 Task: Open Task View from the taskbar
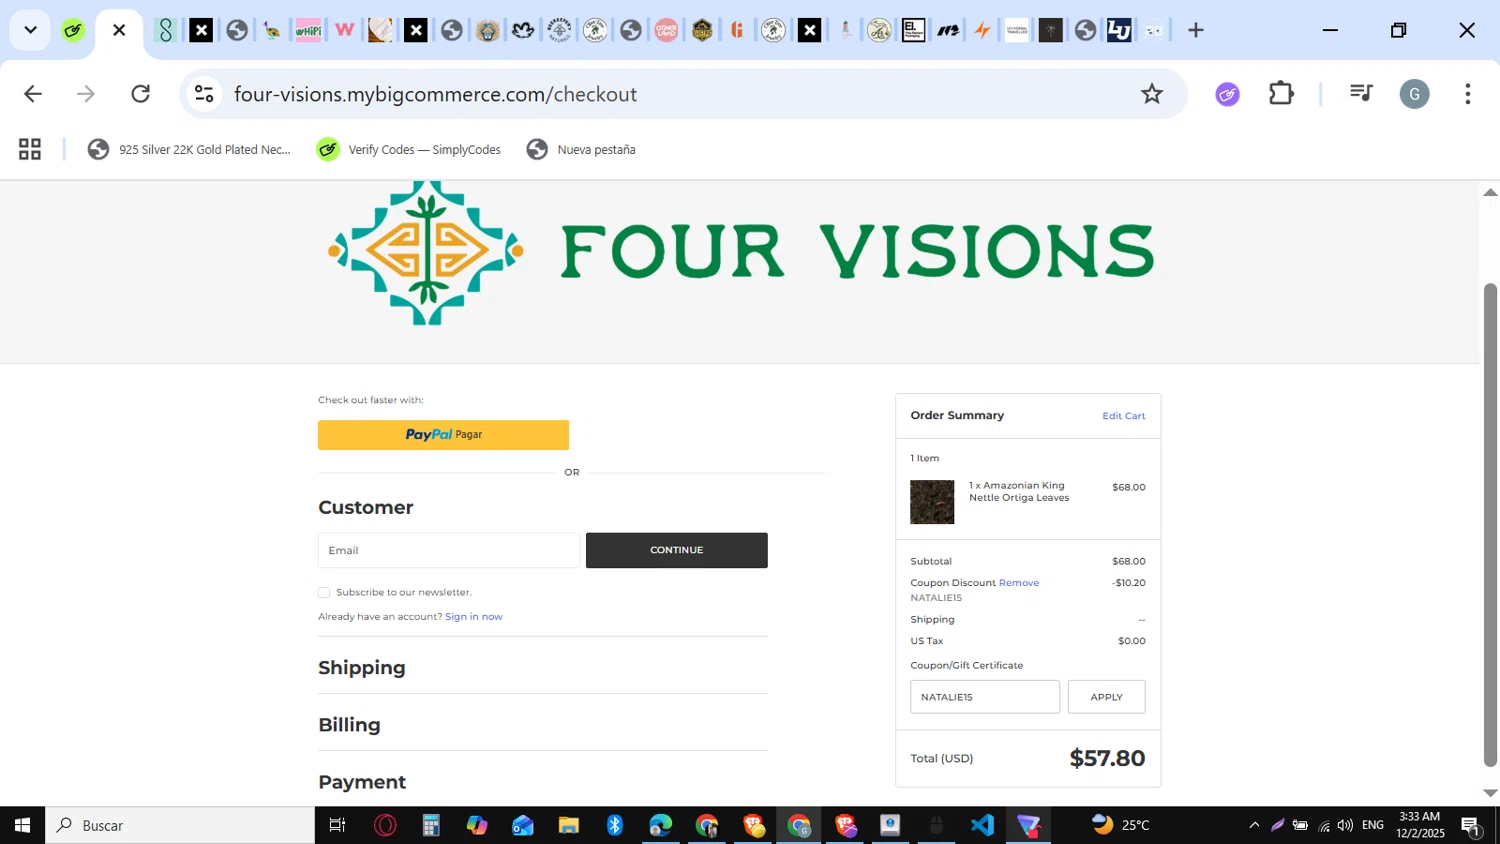(337, 825)
